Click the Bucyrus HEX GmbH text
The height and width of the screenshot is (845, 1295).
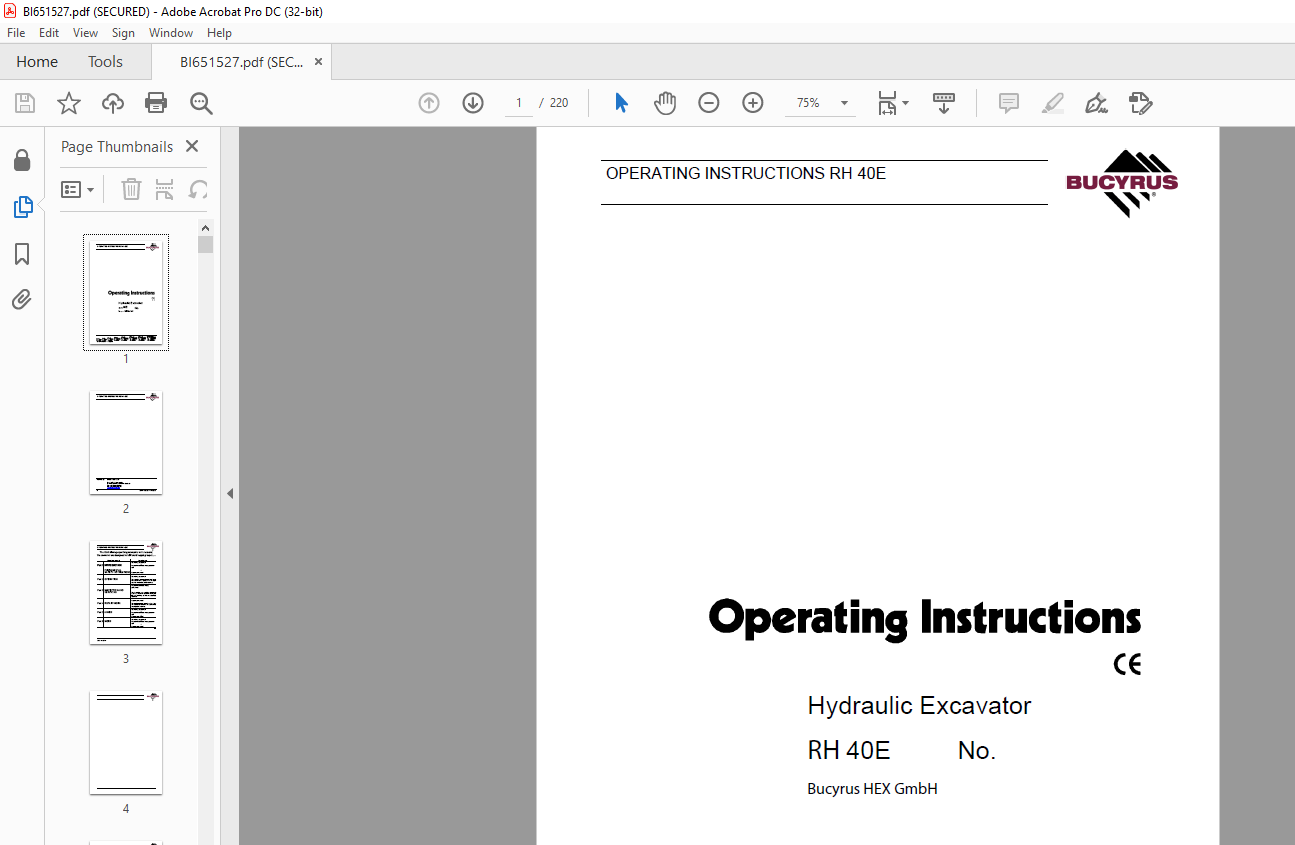point(872,789)
